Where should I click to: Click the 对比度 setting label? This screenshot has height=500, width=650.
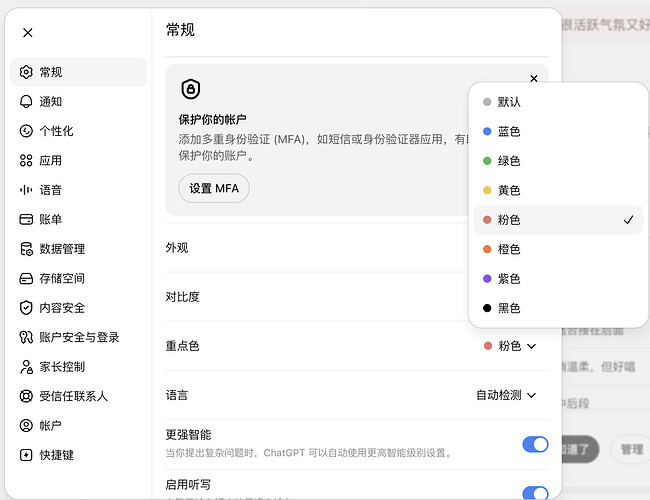coord(182,297)
